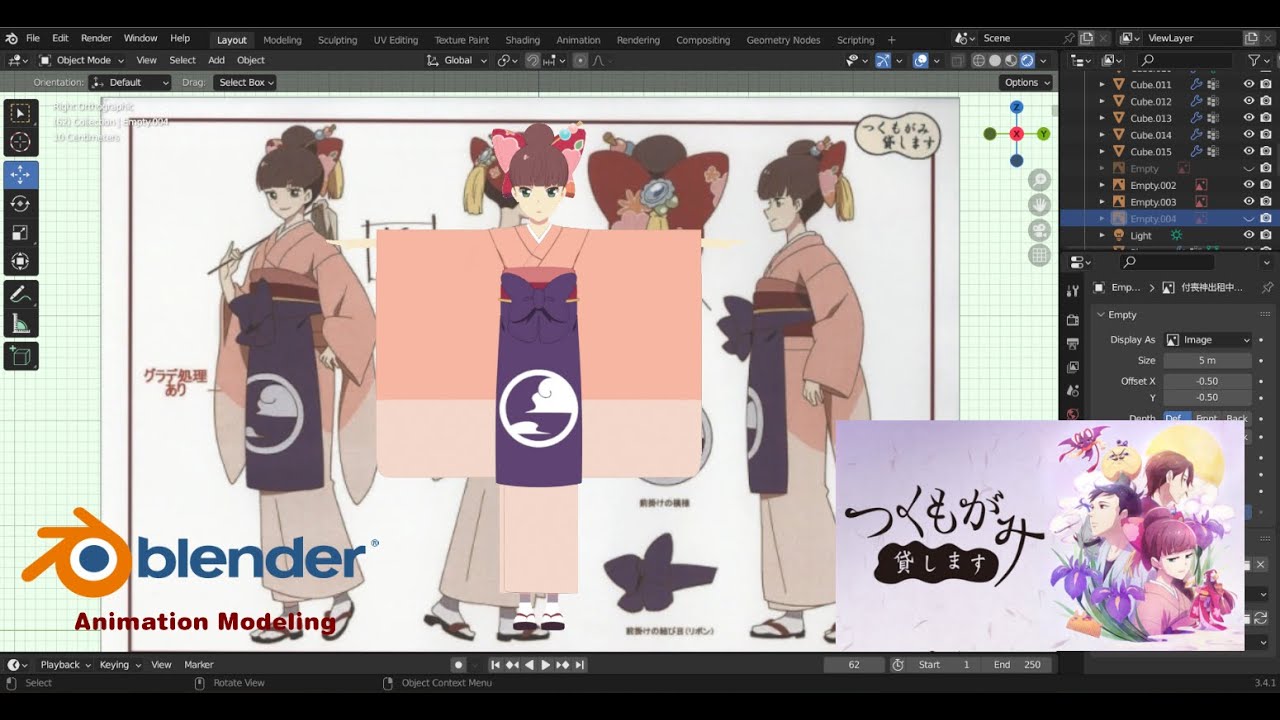Open the Drag Select Box dropdown
Viewport: 1280px width, 720px height.
point(244,83)
